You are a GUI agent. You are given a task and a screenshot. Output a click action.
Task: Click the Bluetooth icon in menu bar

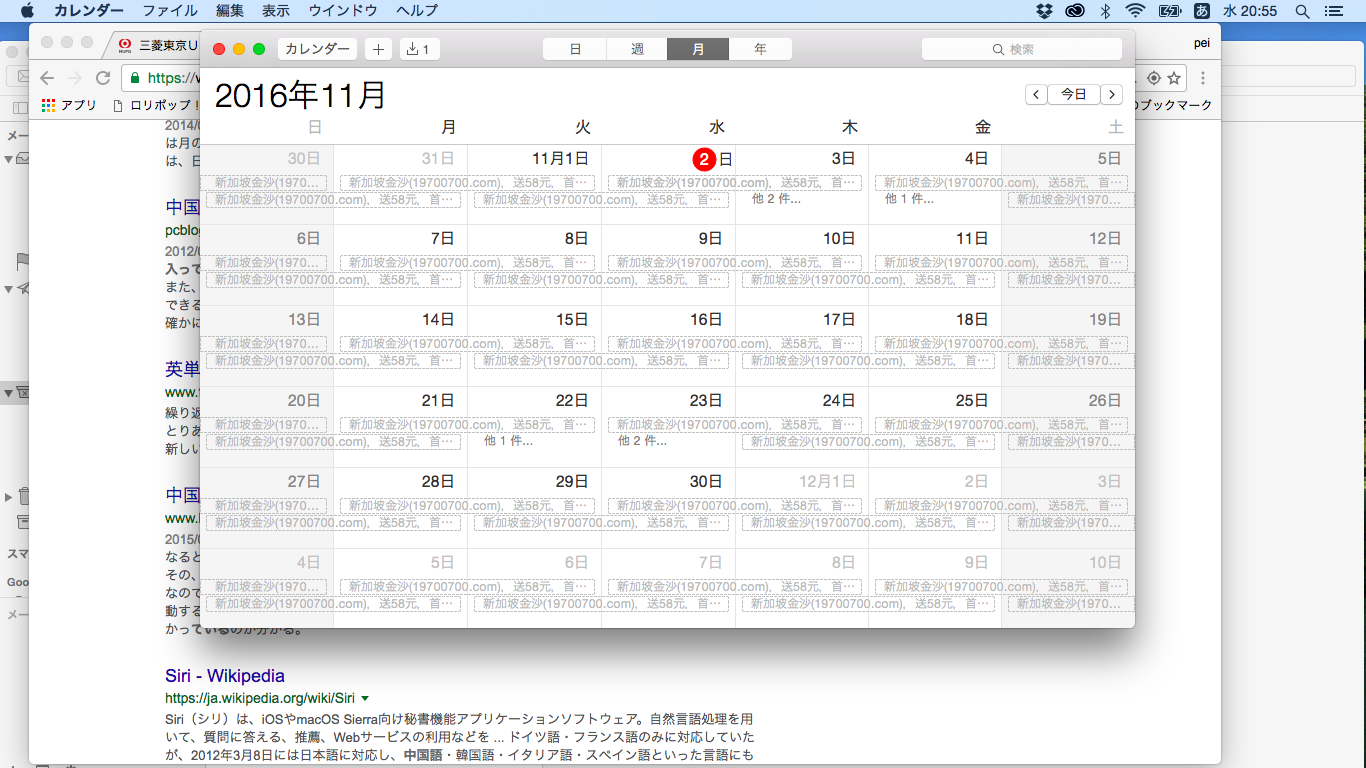(x=1106, y=11)
